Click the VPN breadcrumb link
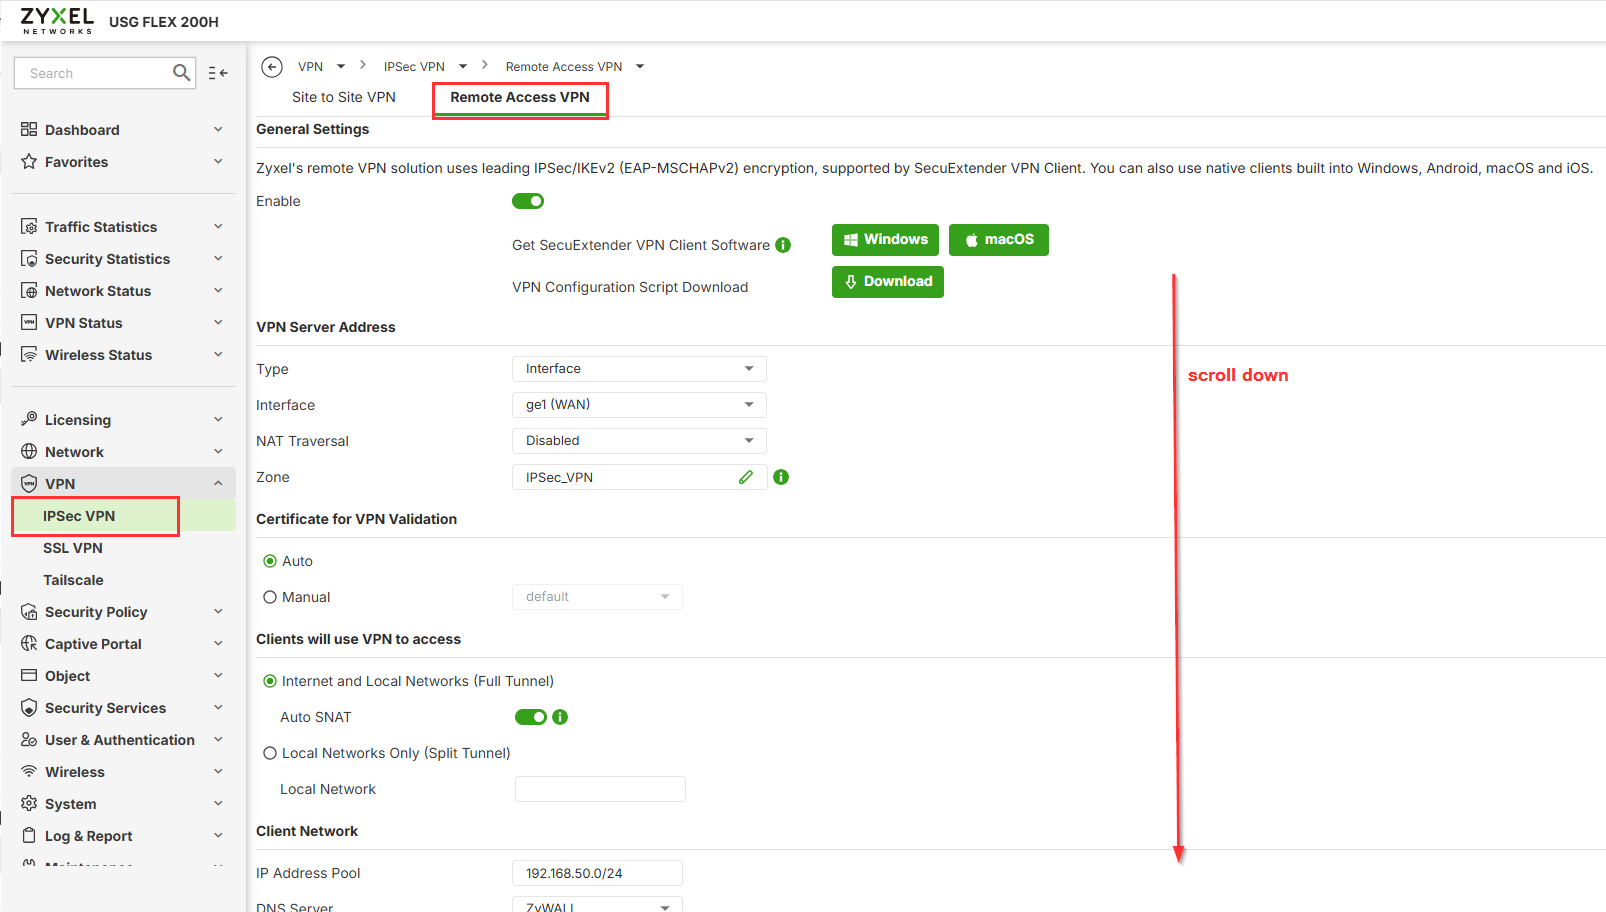 [310, 67]
